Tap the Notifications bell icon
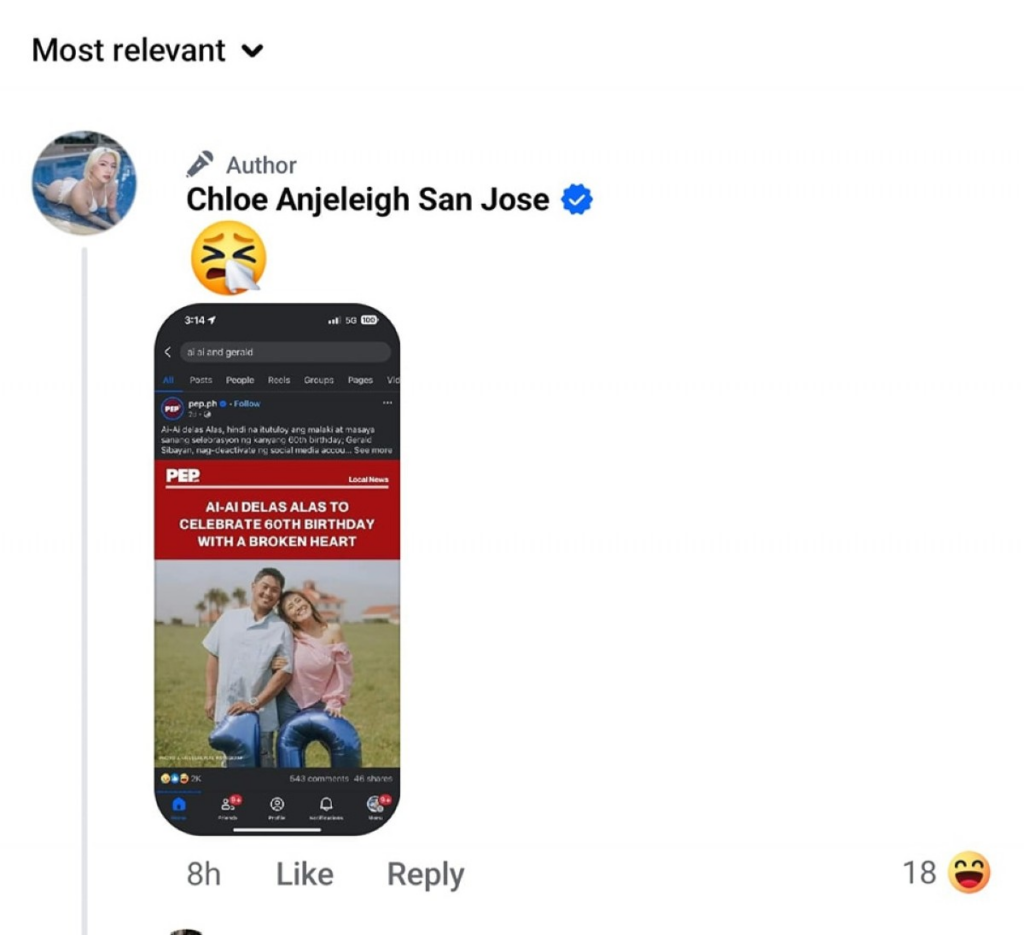The image size is (1024, 935). click(326, 806)
